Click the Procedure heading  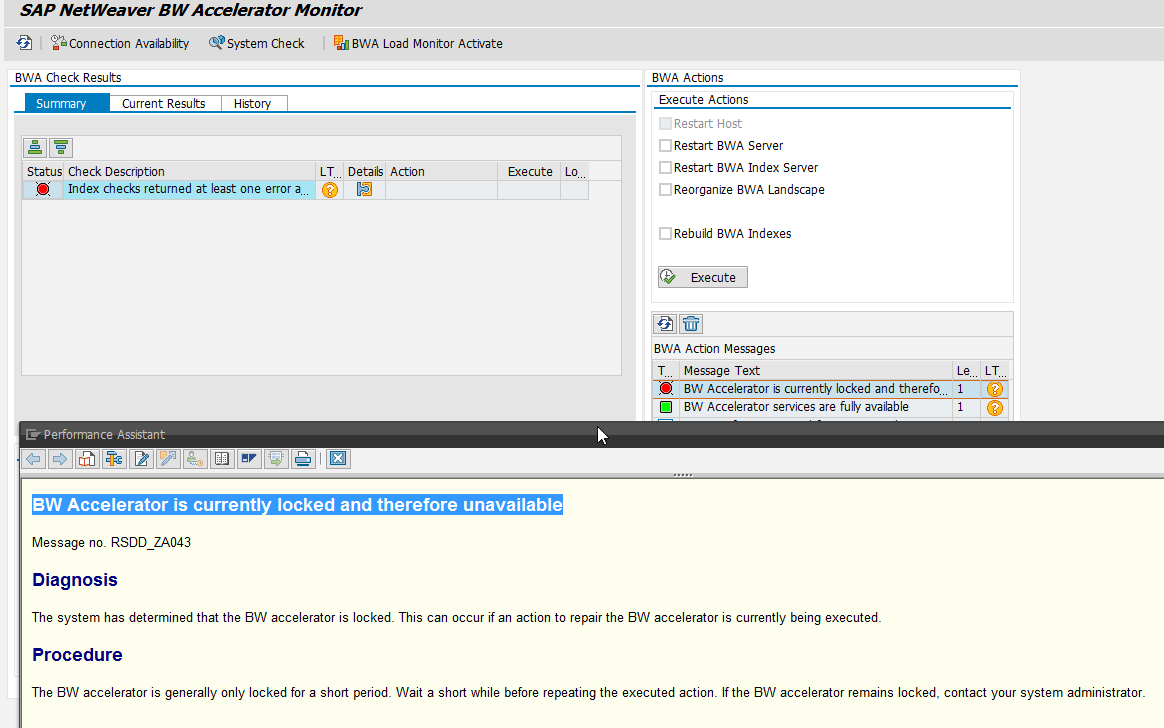point(77,655)
